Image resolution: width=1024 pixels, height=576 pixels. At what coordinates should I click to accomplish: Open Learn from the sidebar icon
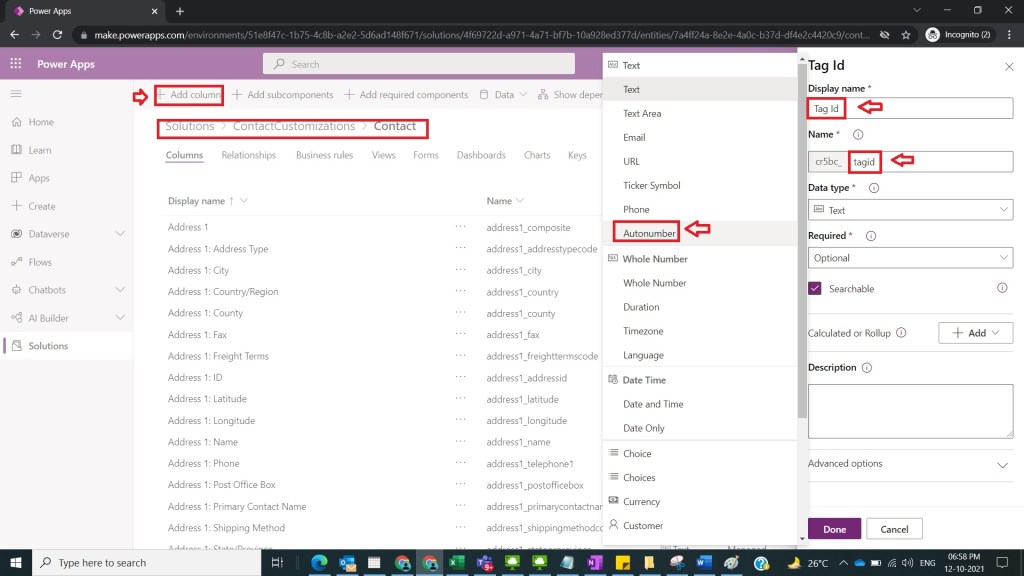coord(16,150)
